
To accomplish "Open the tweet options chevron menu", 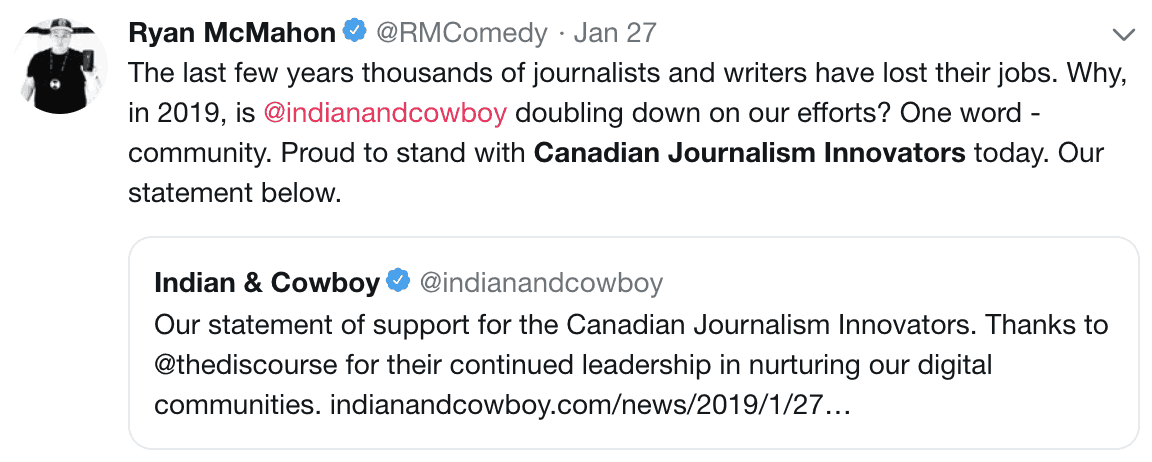I will (1124, 35).
